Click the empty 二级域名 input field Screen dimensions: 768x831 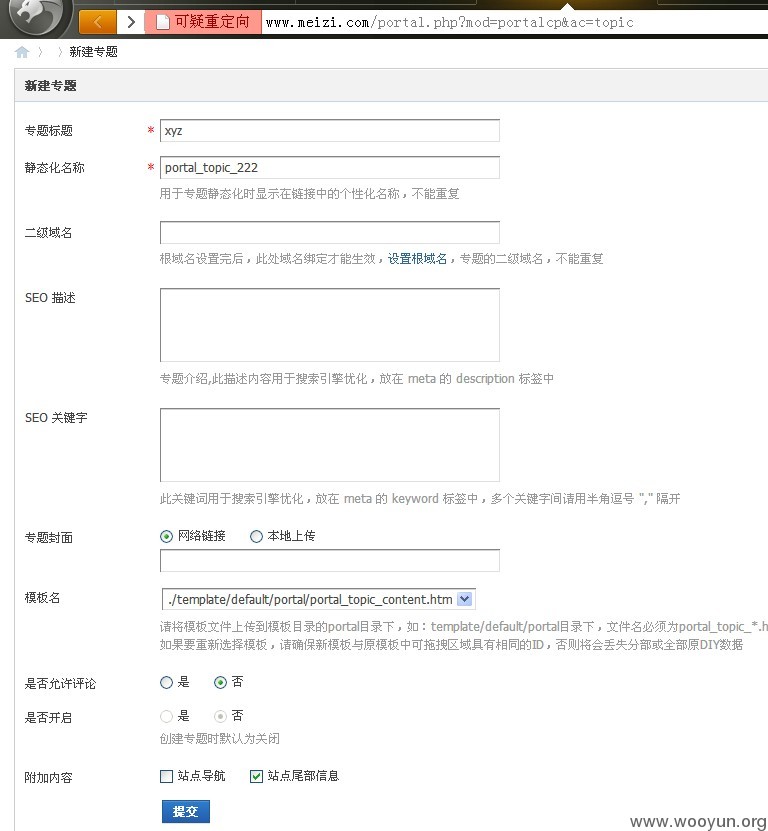coord(330,233)
